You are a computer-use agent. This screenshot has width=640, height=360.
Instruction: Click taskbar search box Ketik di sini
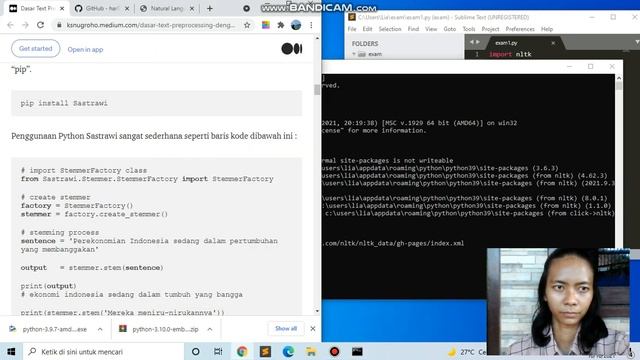coord(104,351)
